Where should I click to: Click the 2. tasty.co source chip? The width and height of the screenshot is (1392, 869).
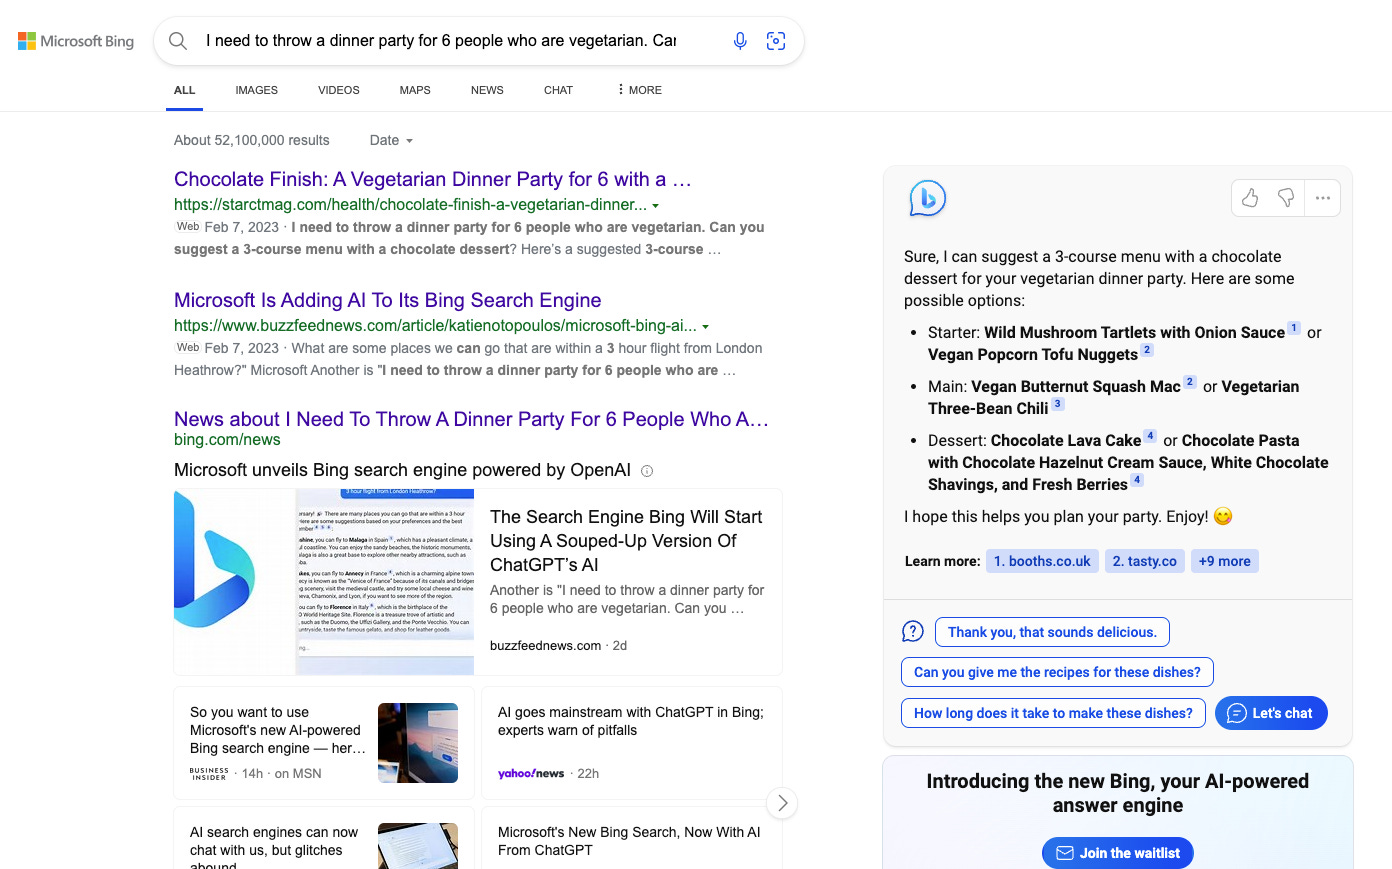(x=1145, y=561)
